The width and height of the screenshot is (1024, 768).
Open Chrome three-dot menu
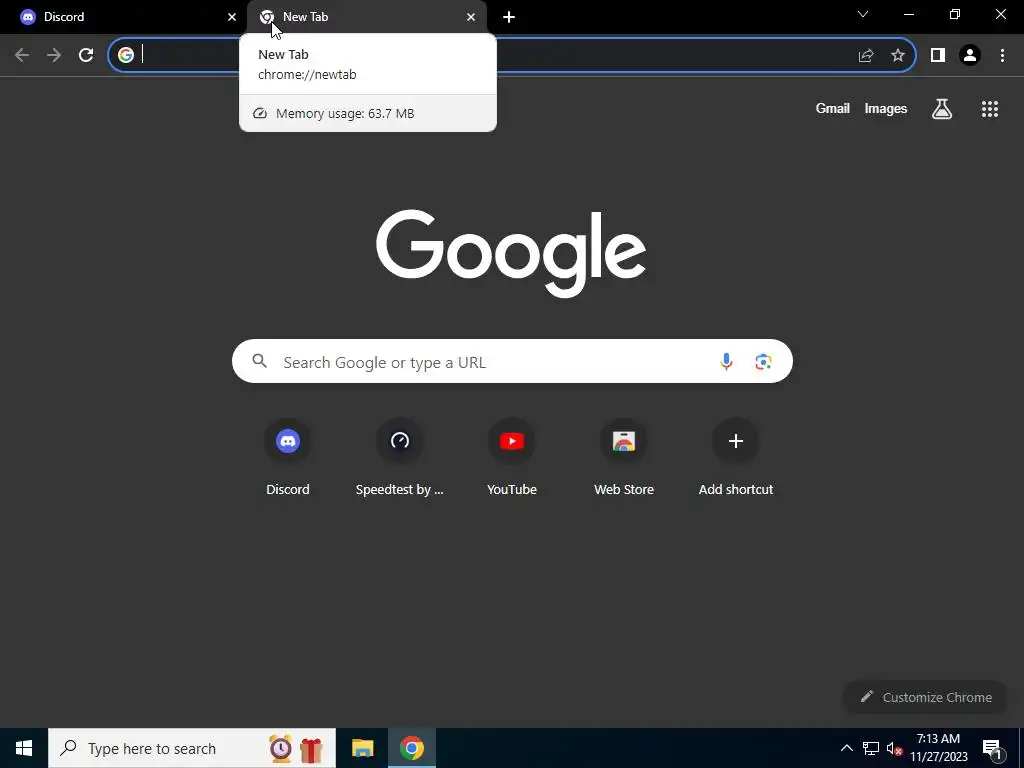click(1002, 55)
